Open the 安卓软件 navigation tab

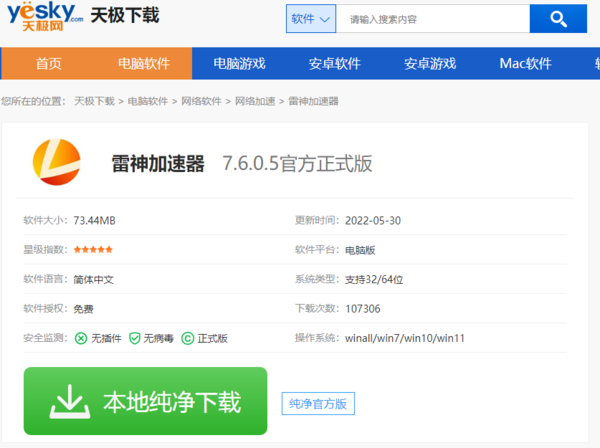click(x=334, y=64)
